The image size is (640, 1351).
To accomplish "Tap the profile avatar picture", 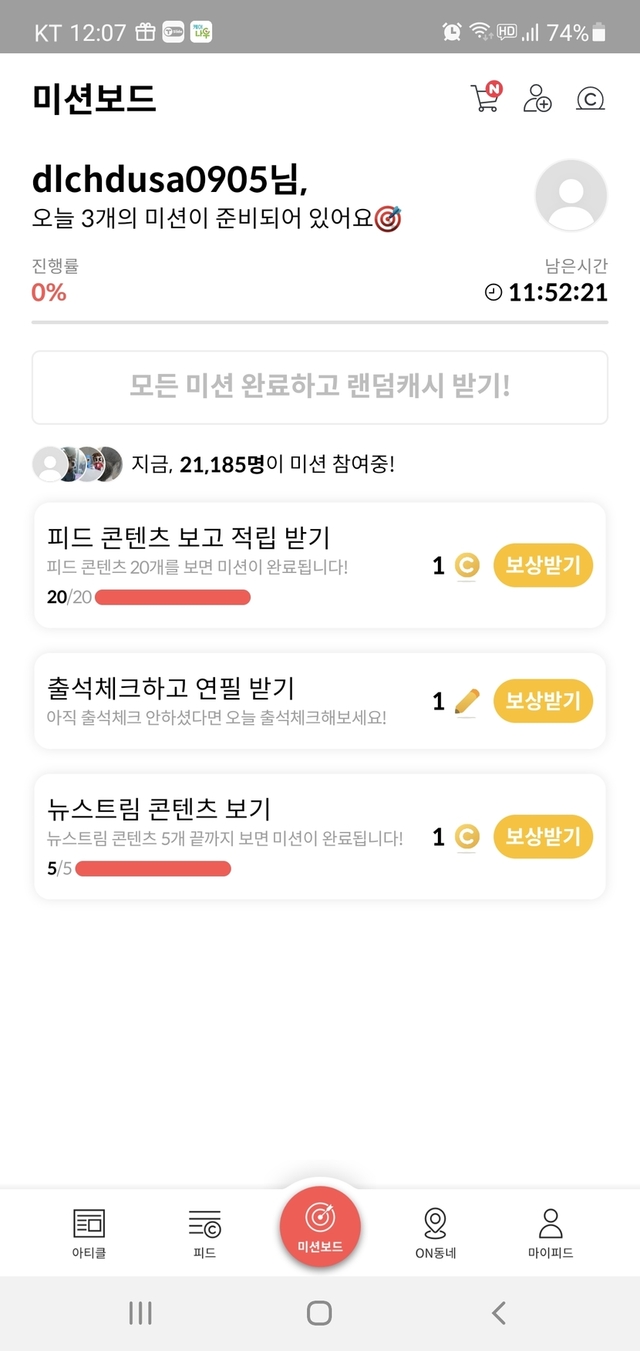I will [571, 195].
